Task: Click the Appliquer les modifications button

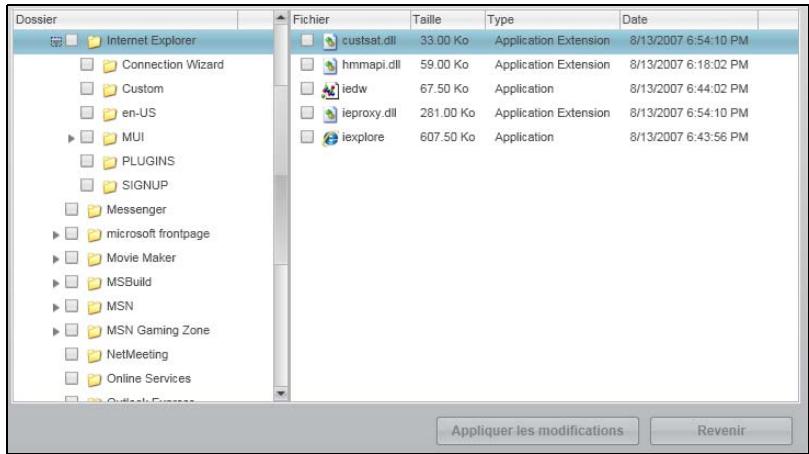Action: [x=538, y=430]
